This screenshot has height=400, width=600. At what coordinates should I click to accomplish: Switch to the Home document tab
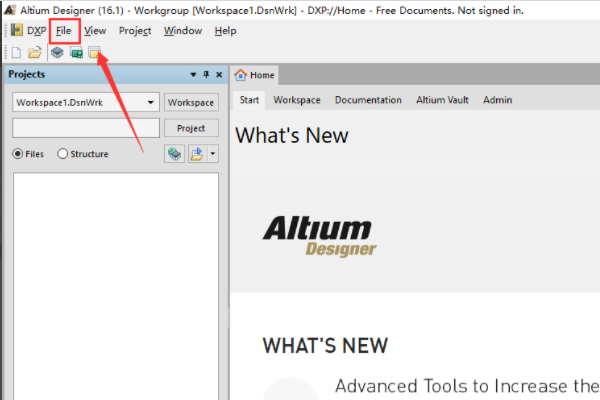[x=255, y=75]
